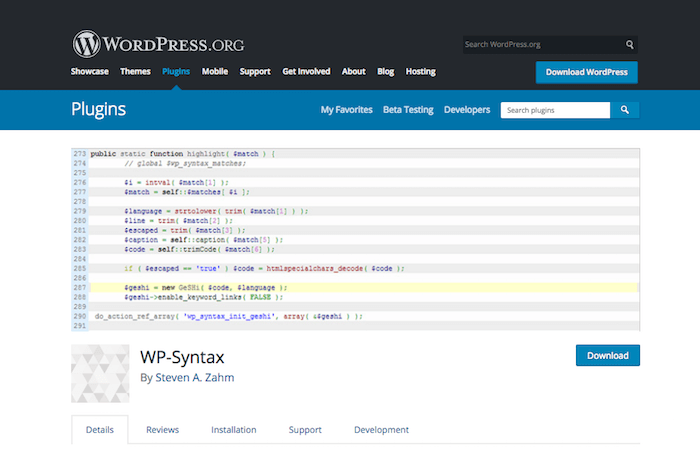The height and width of the screenshot is (464, 700).
Task: Switch to the plugin Support tab
Action: pyautogui.click(x=305, y=430)
